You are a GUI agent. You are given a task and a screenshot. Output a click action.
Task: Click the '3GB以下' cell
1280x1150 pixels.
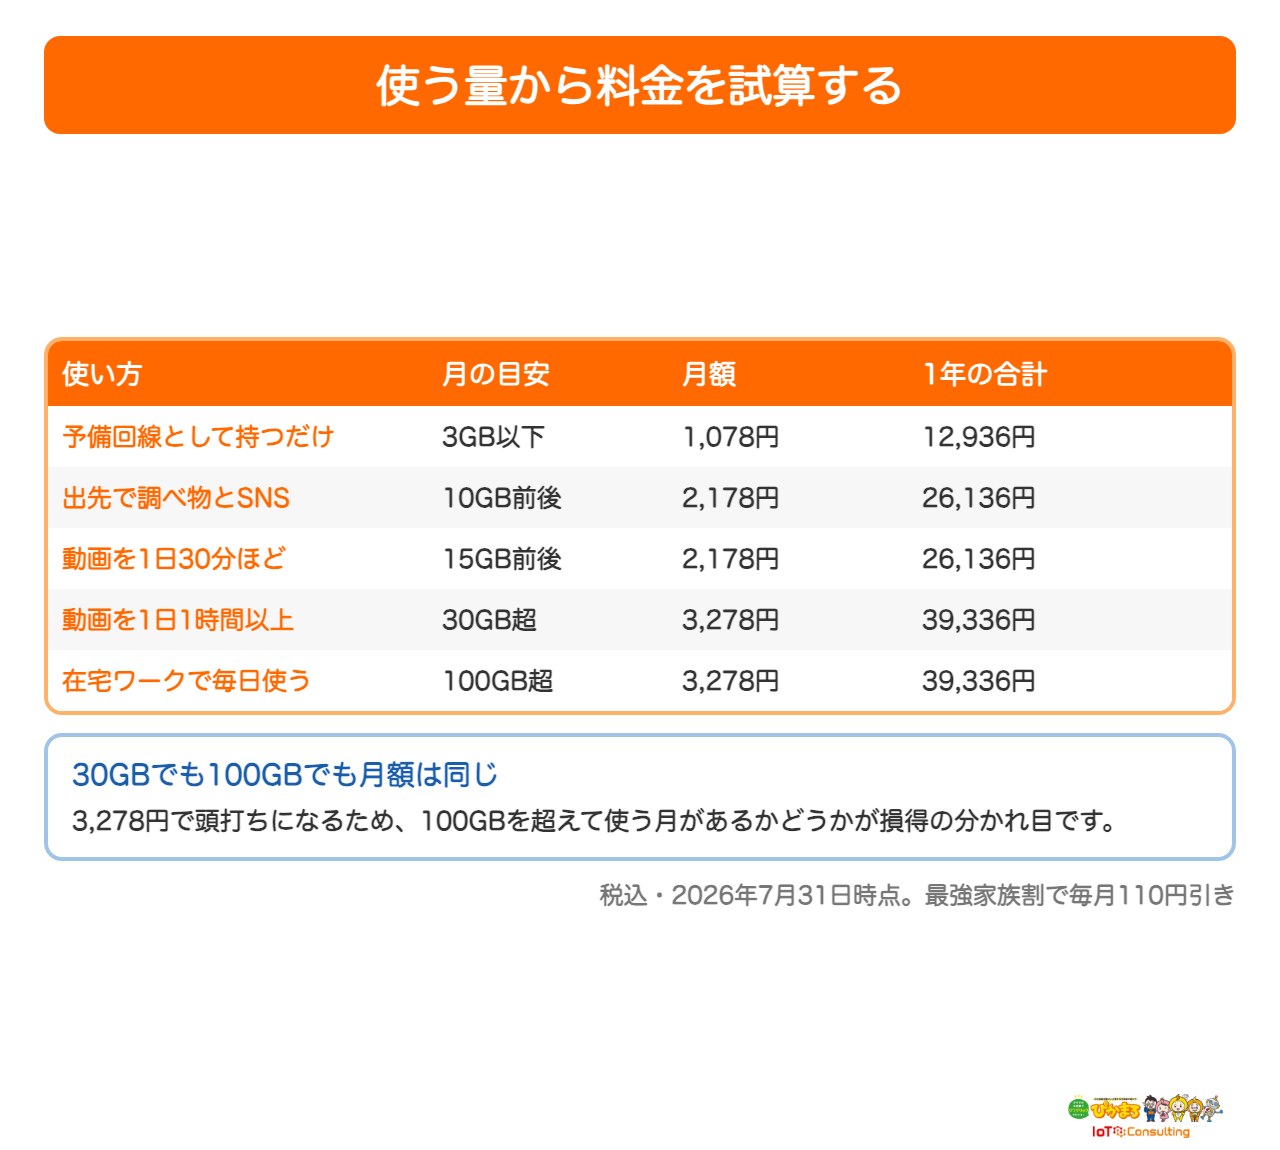click(493, 436)
